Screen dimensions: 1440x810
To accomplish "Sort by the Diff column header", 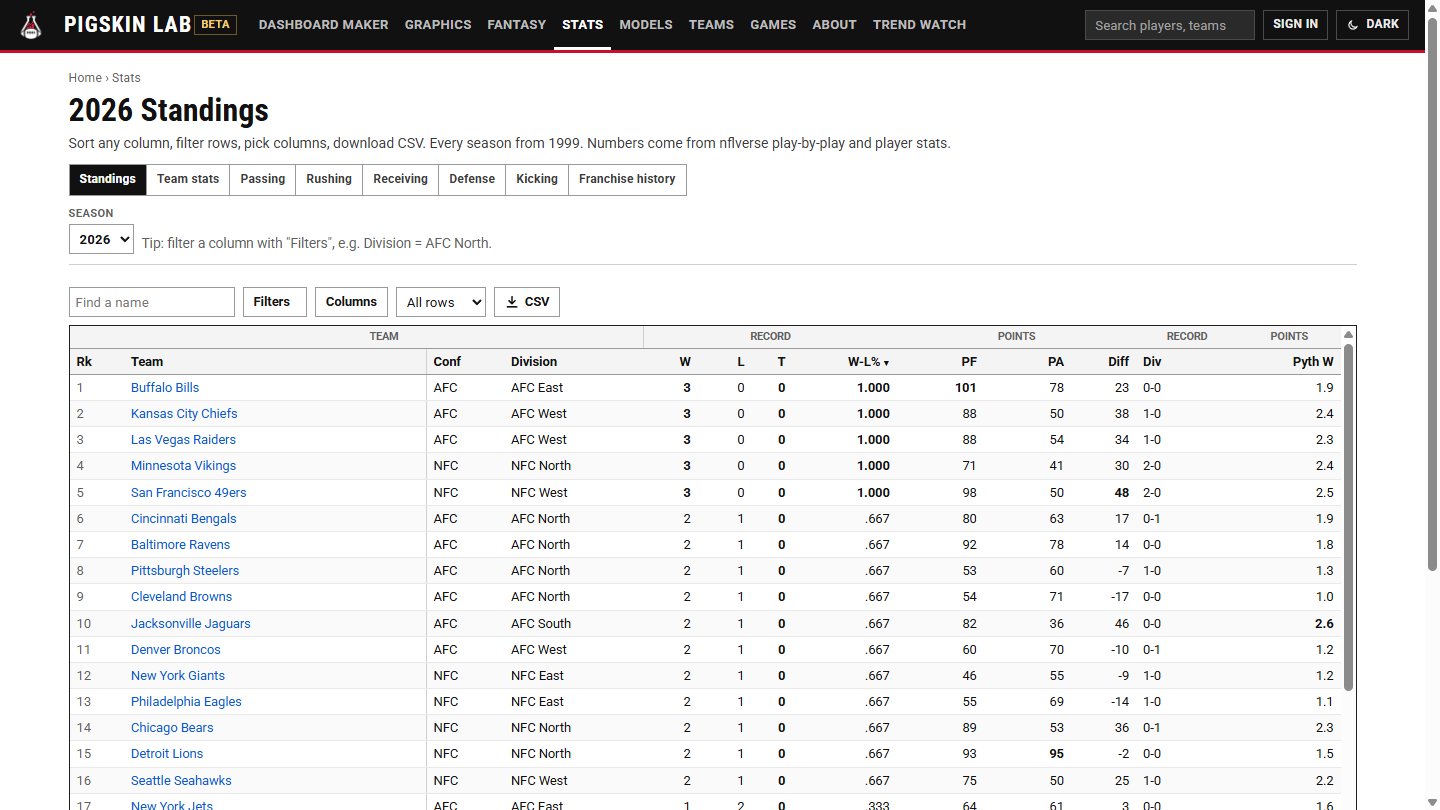I will (x=1118, y=362).
